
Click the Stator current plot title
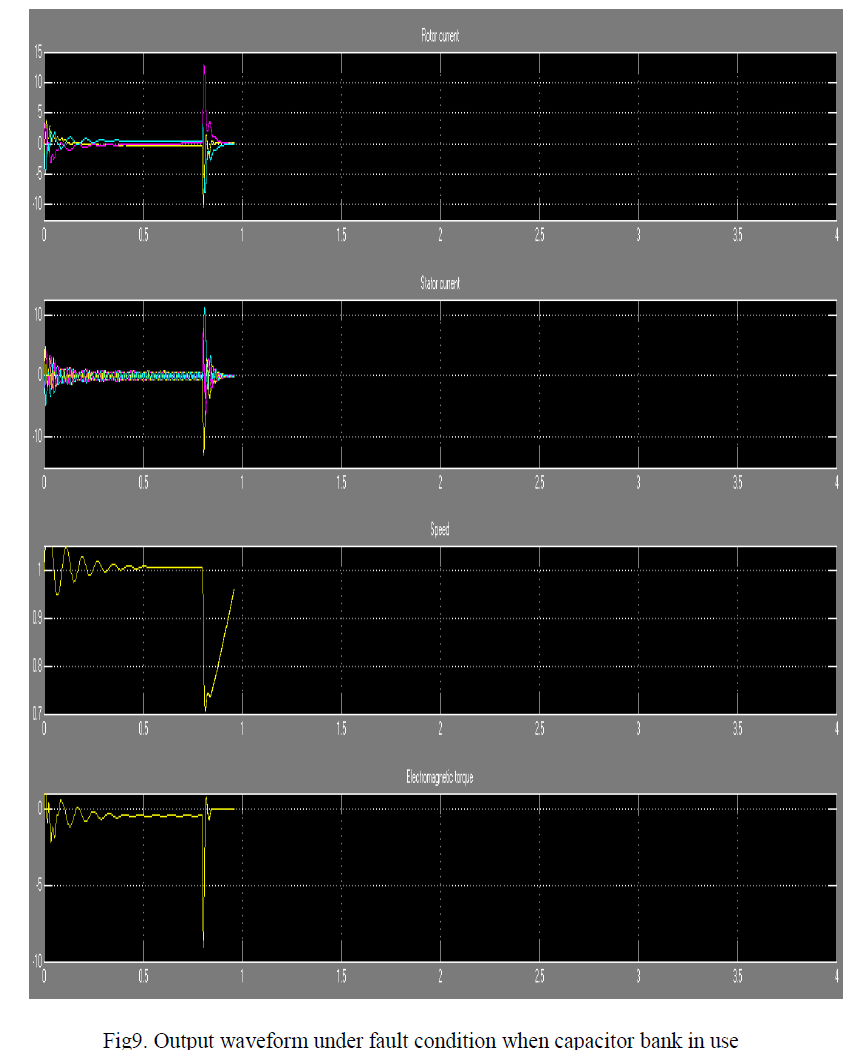pos(440,284)
